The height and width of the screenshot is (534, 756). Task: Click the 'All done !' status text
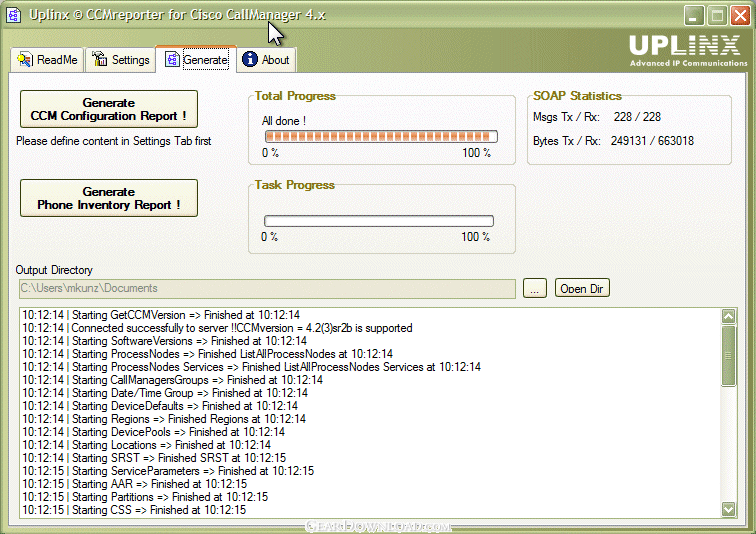pyautogui.click(x=284, y=121)
